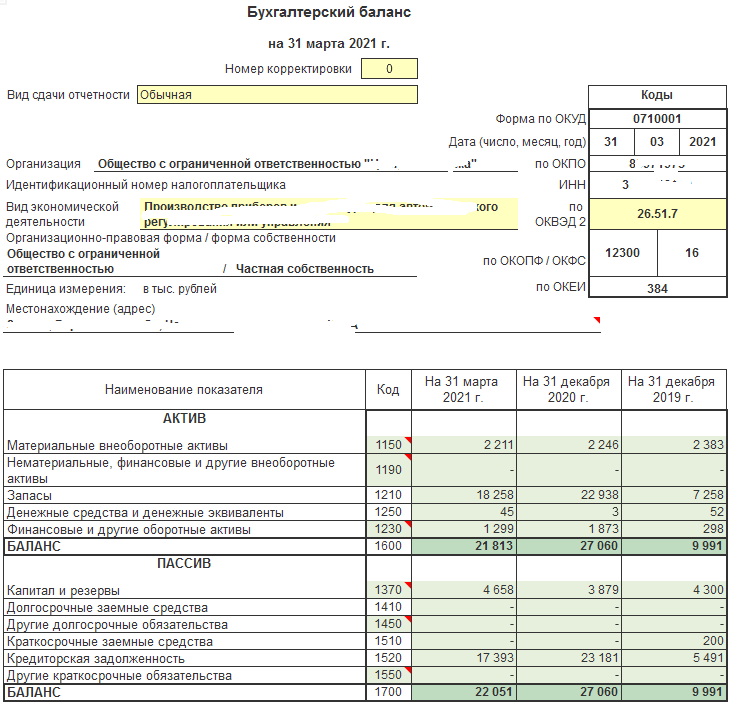Click the ОКОПФ code cell 12300
This screenshot has width=745, height=713.
[623, 253]
